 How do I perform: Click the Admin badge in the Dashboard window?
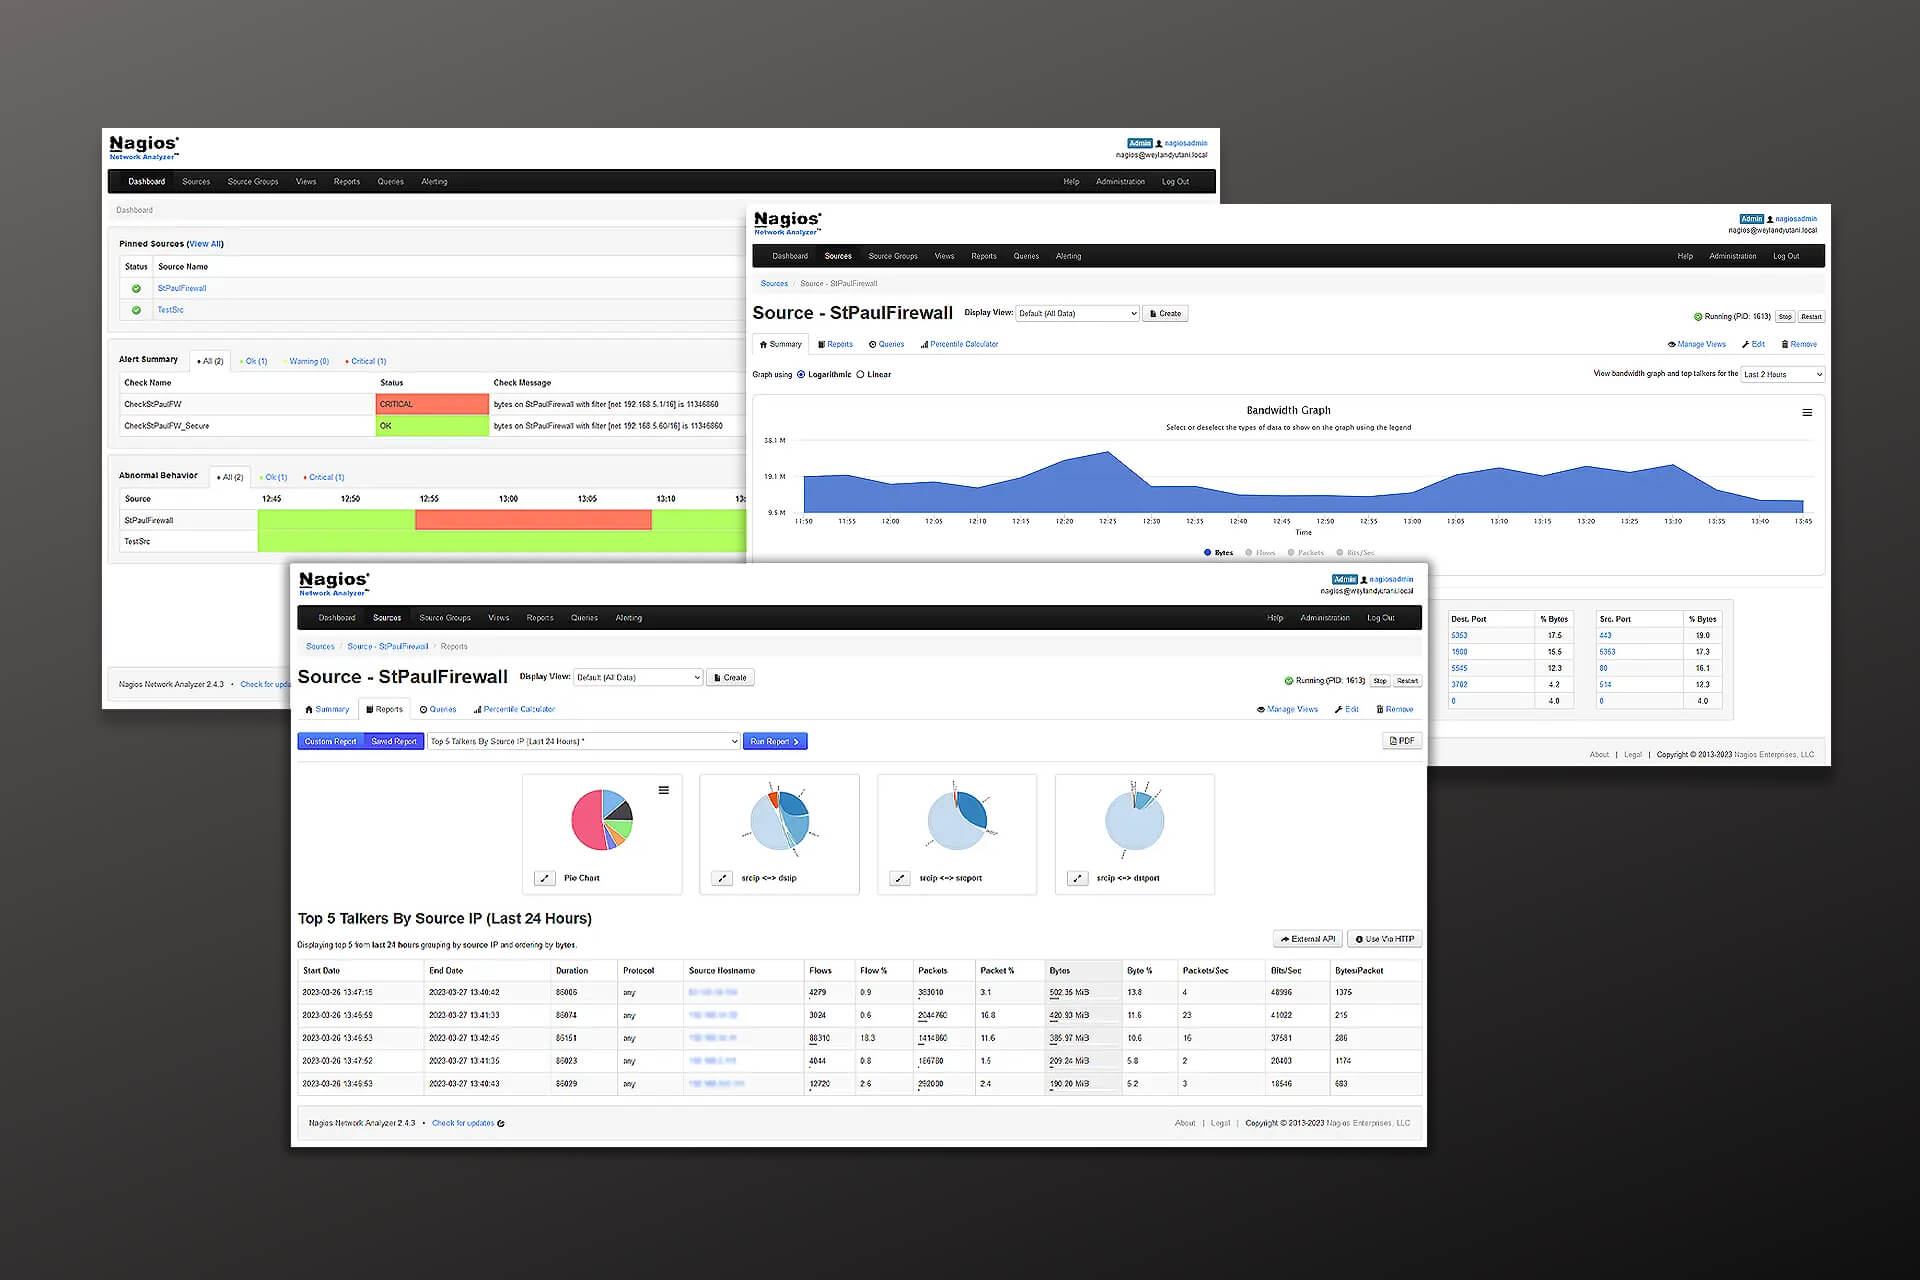1140,143
